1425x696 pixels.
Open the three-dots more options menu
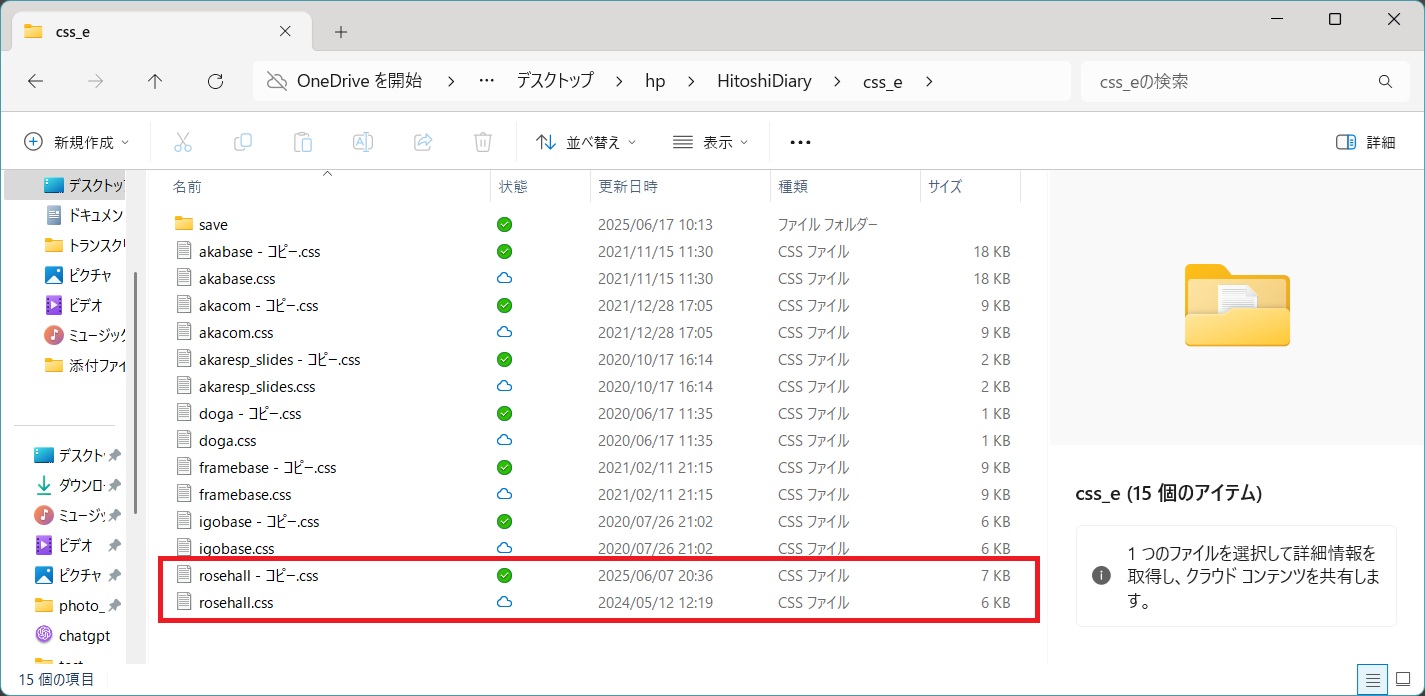click(x=800, y=142)
